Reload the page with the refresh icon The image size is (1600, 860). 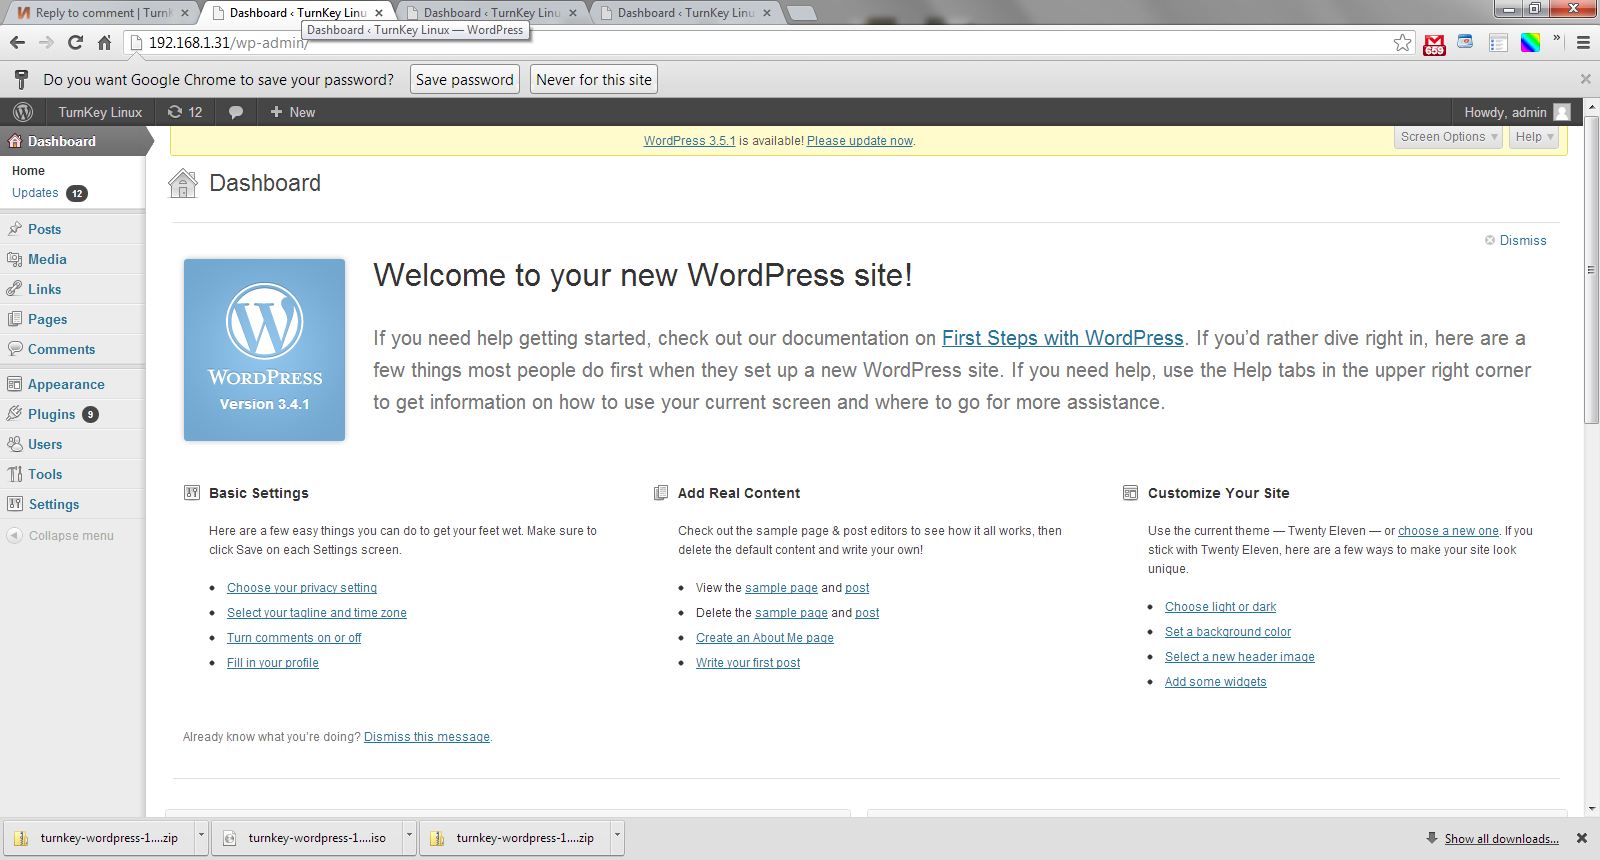pos(75,42)
